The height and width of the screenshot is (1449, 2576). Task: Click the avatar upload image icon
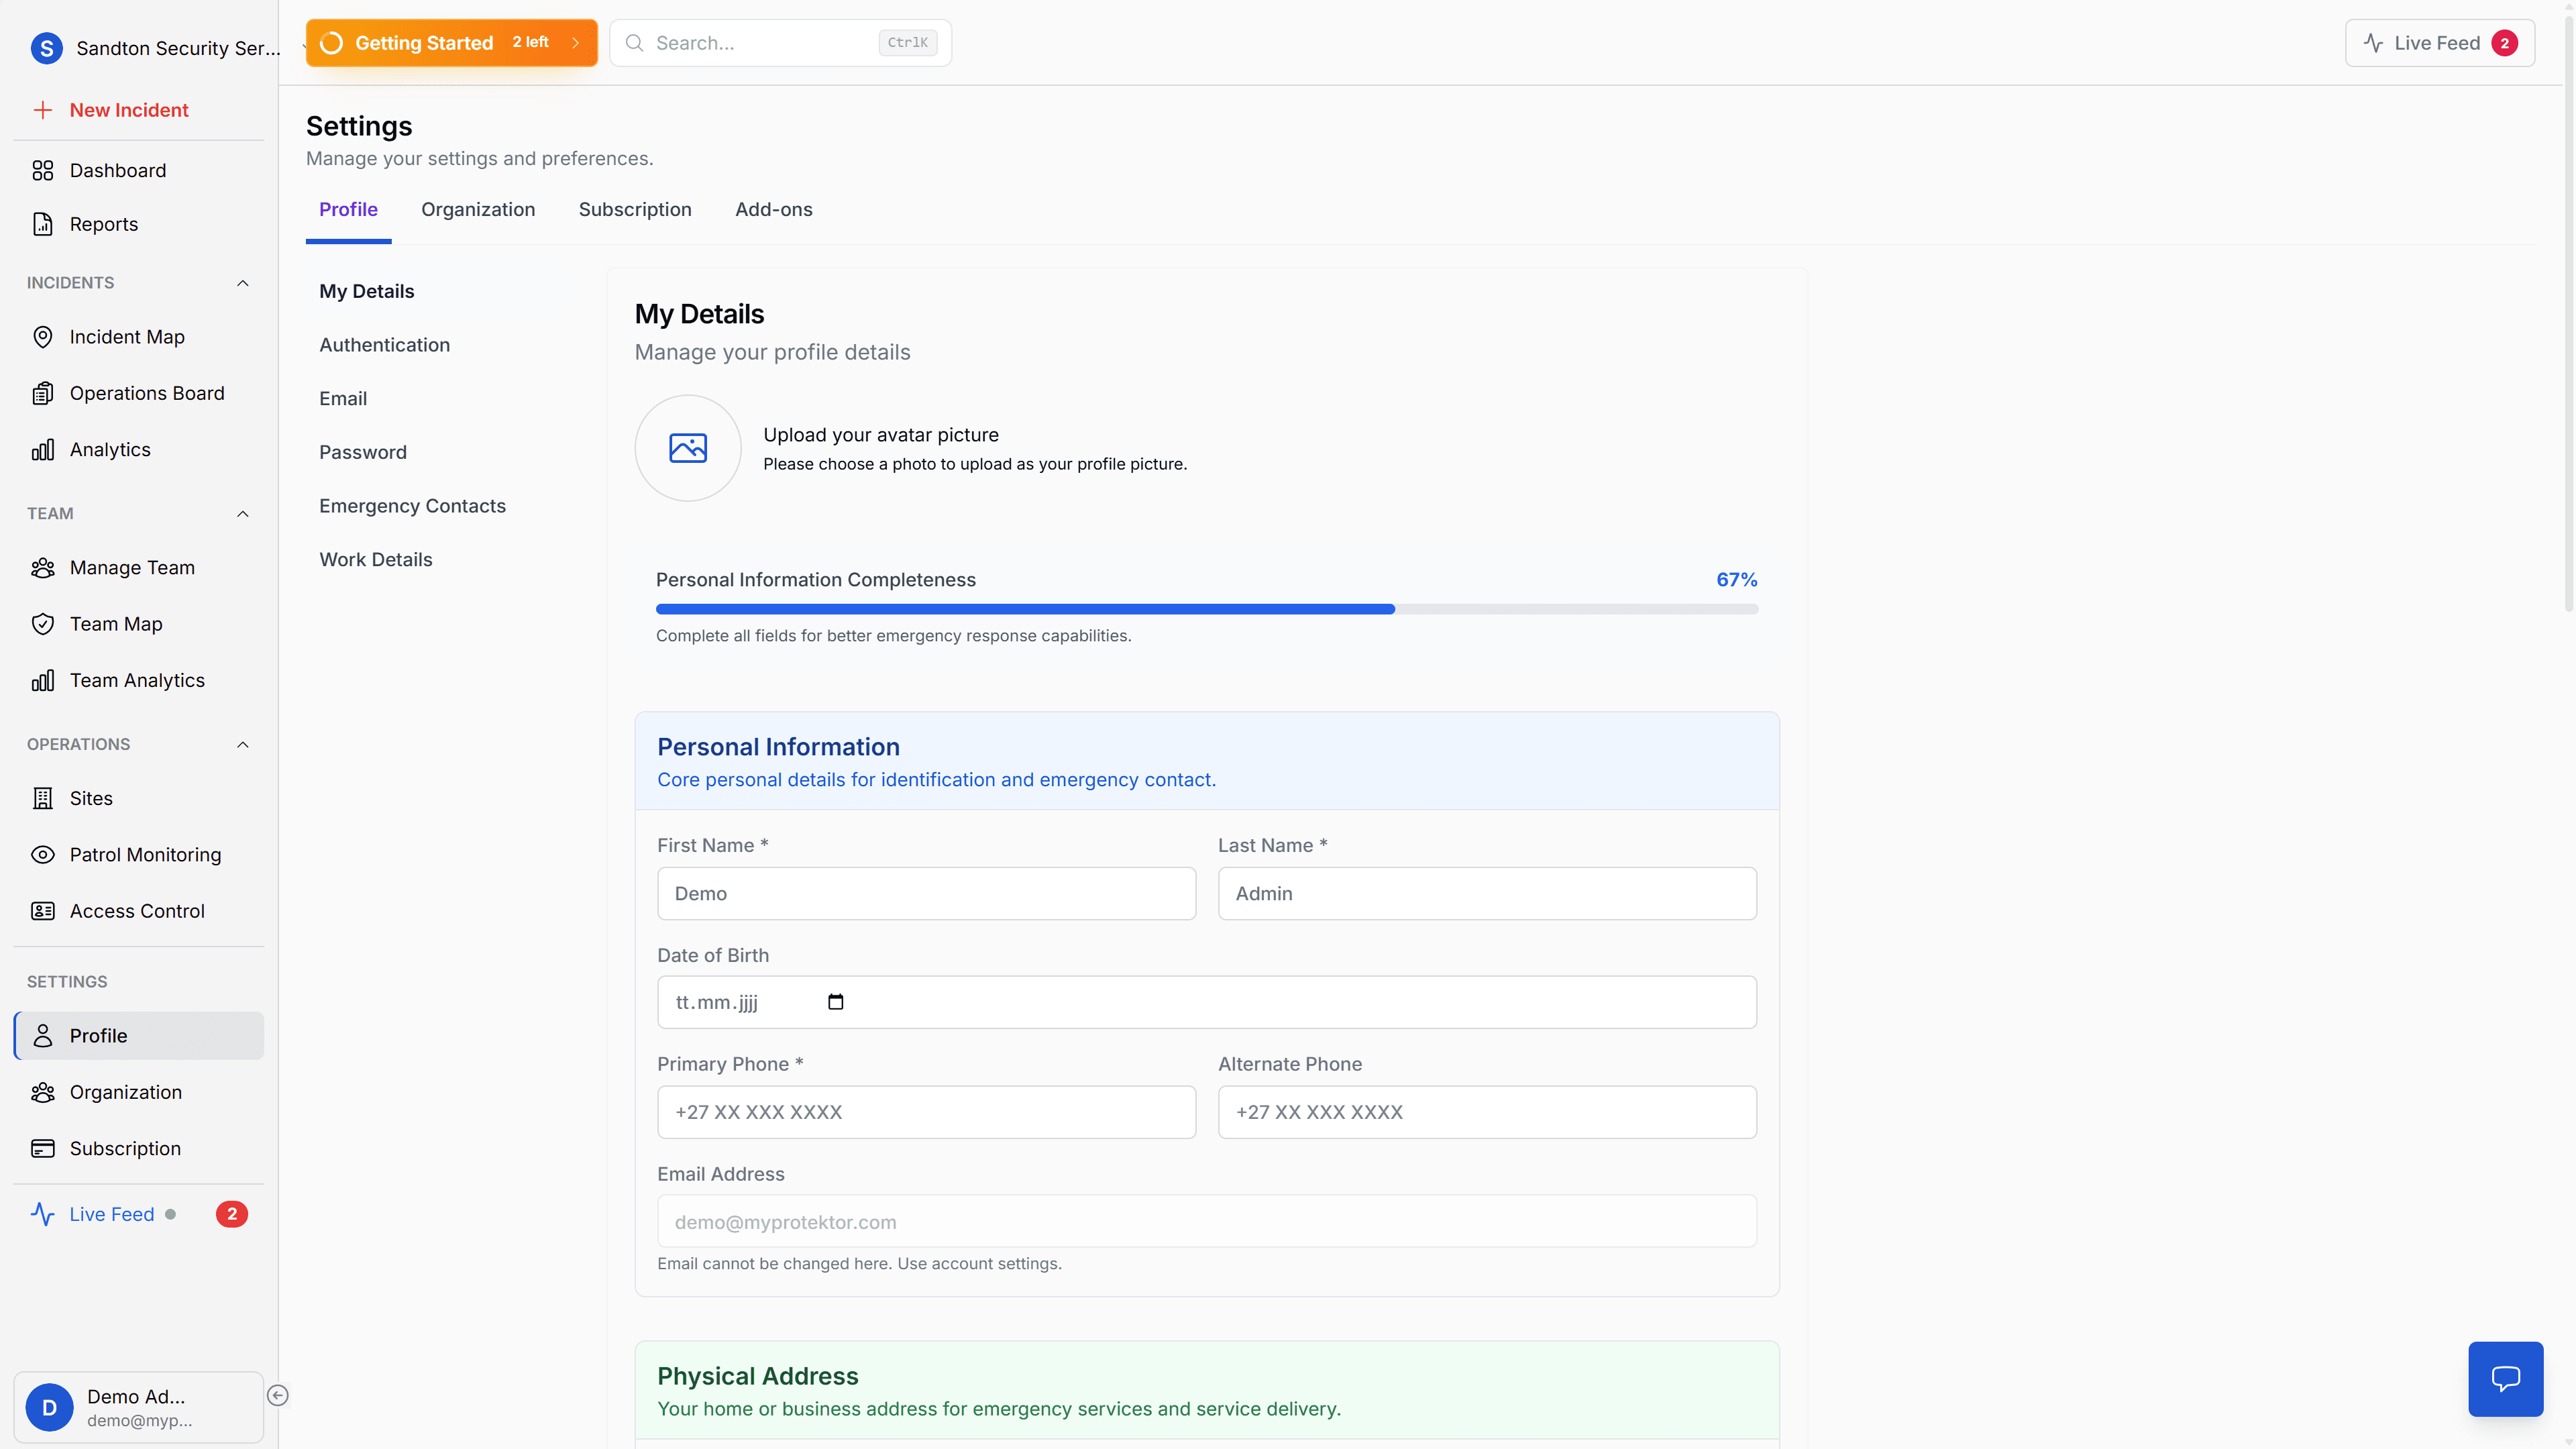[x=688, y=448]
